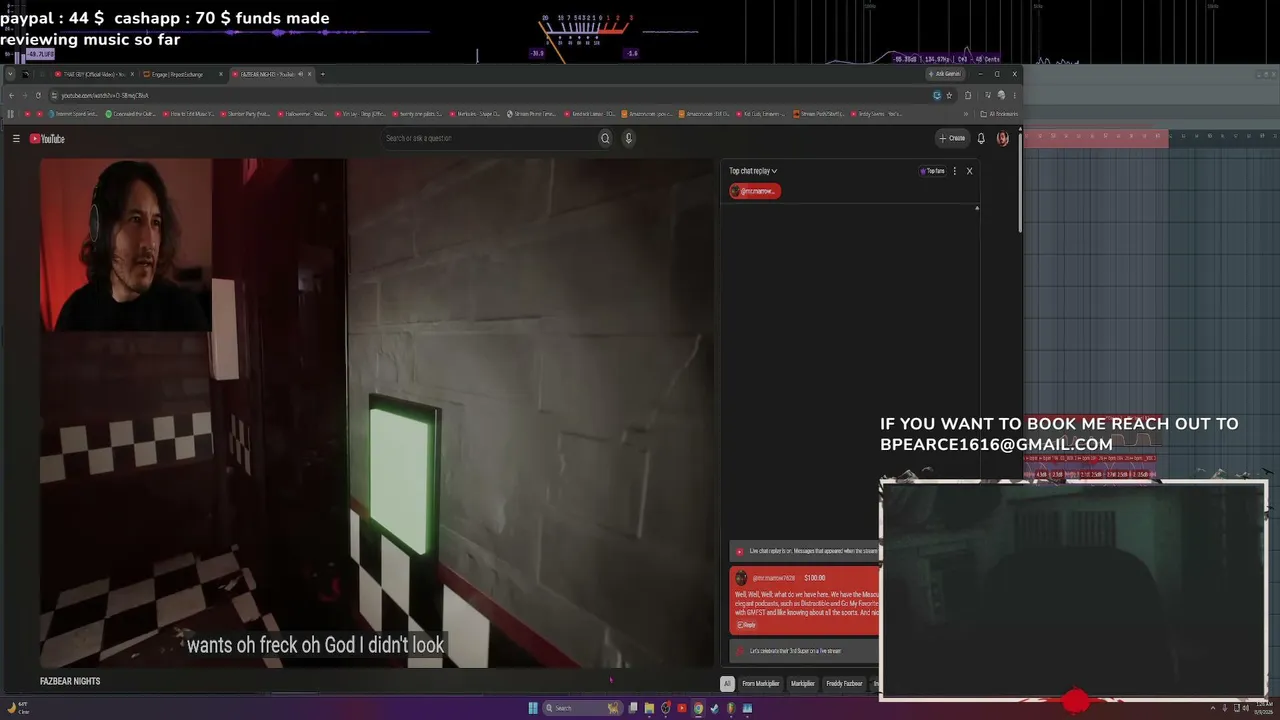Click the FAZBEAR NIGHTS video title

(70, 682)
